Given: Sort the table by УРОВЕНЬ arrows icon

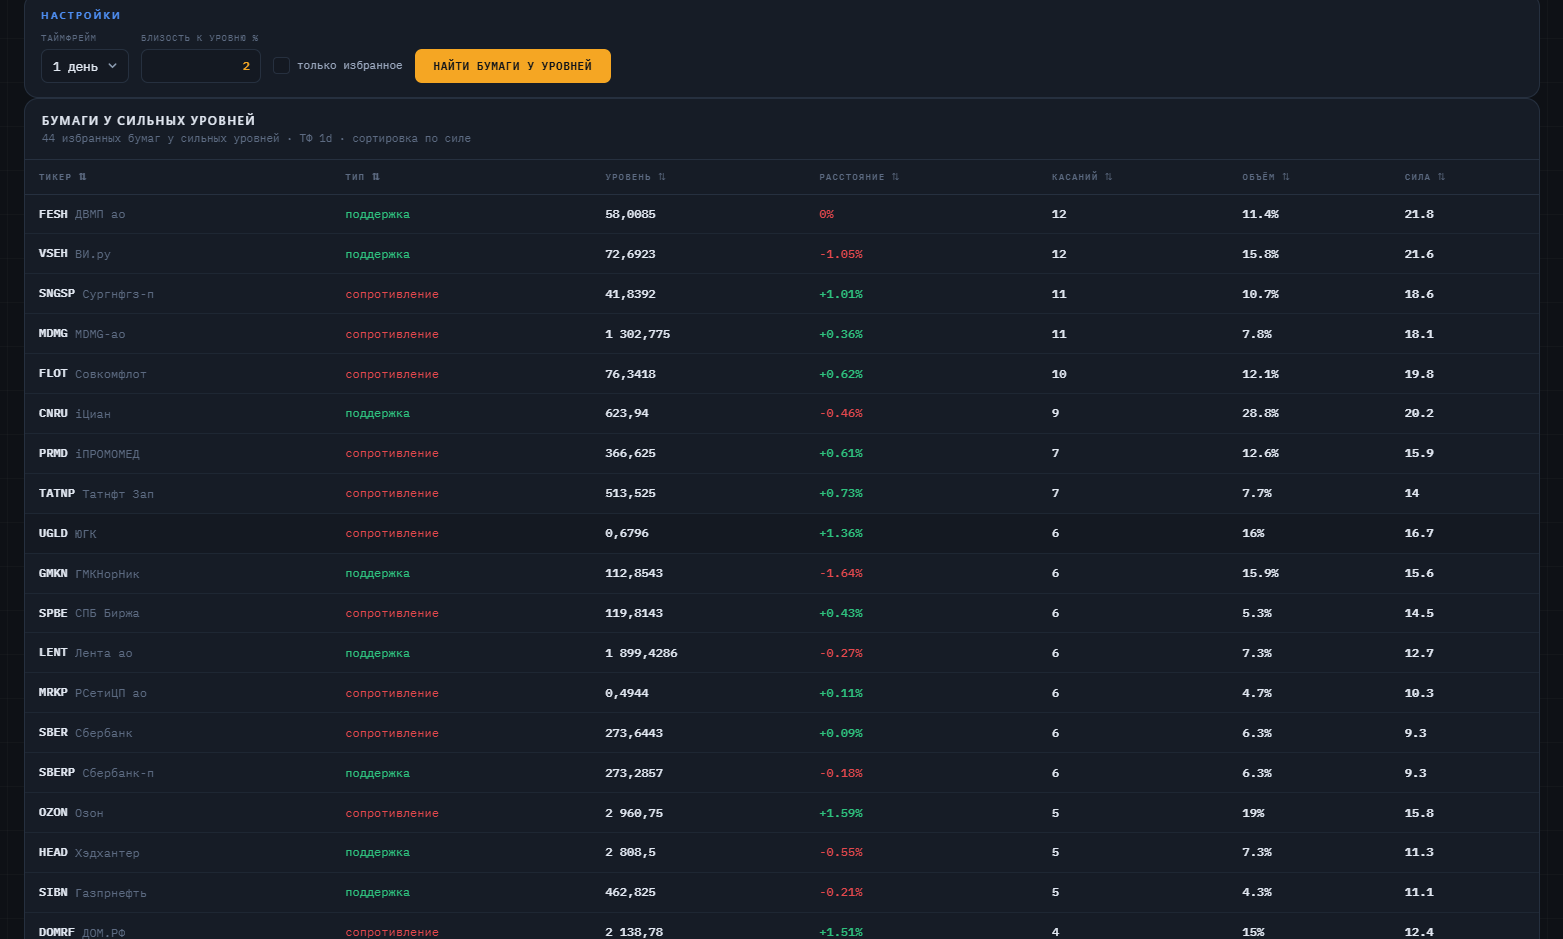Looking at the screenshot, I should click(x=662, y=177).
